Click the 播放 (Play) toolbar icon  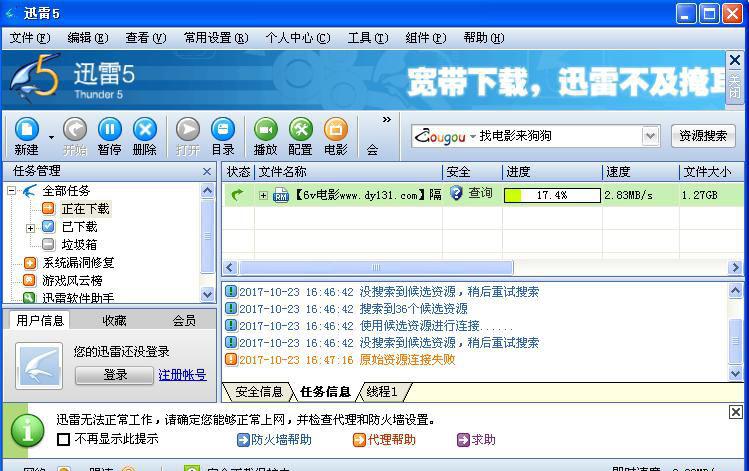click(x=266, y=137)
